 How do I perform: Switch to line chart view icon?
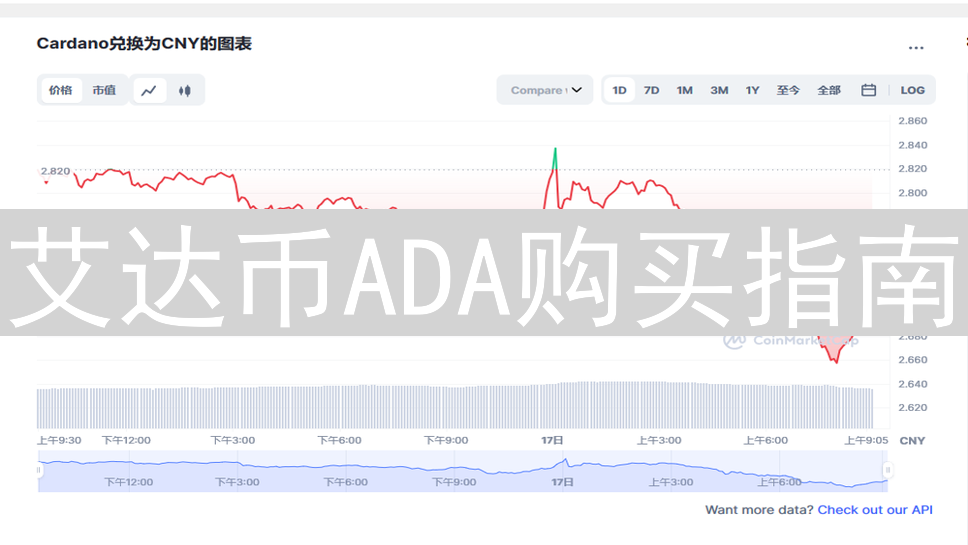point(149,91)
